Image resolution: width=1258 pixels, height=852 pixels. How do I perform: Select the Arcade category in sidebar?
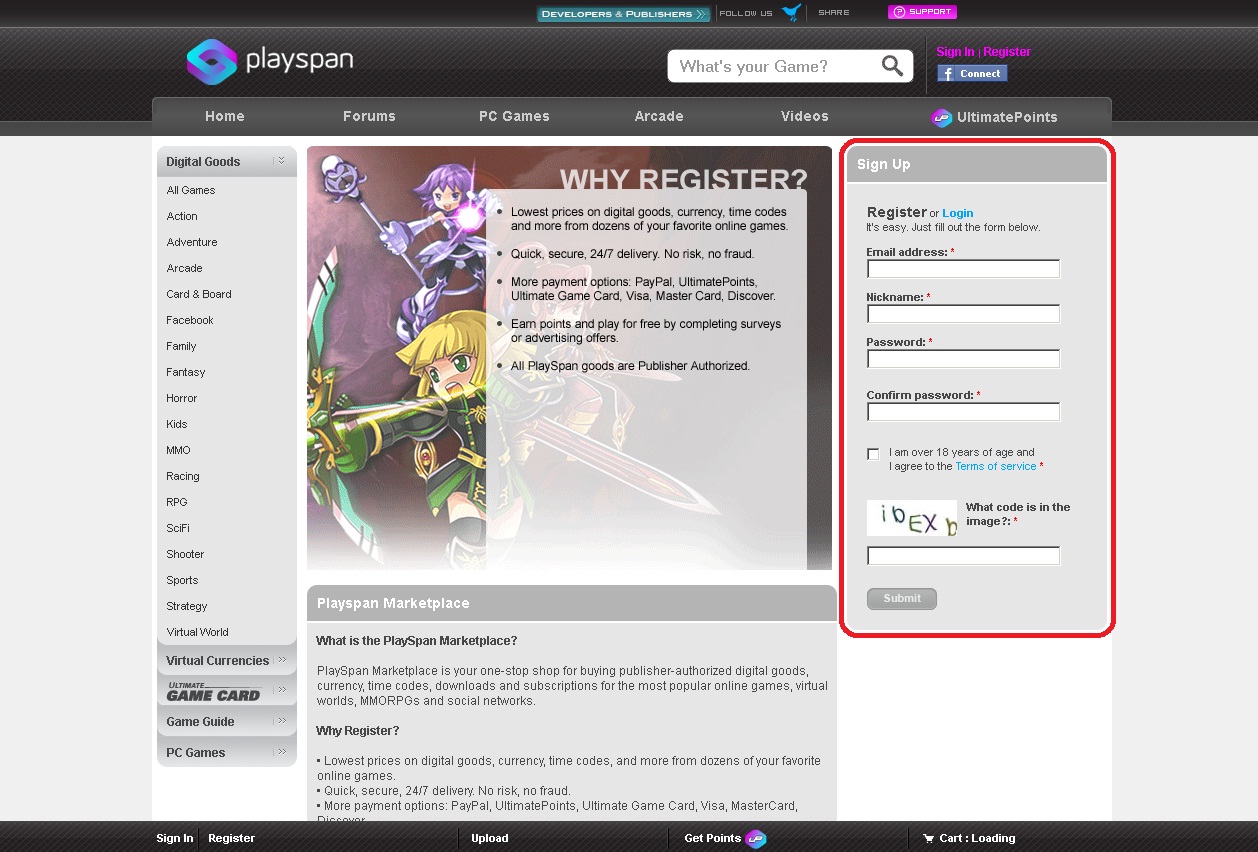[x=184, y=268]
